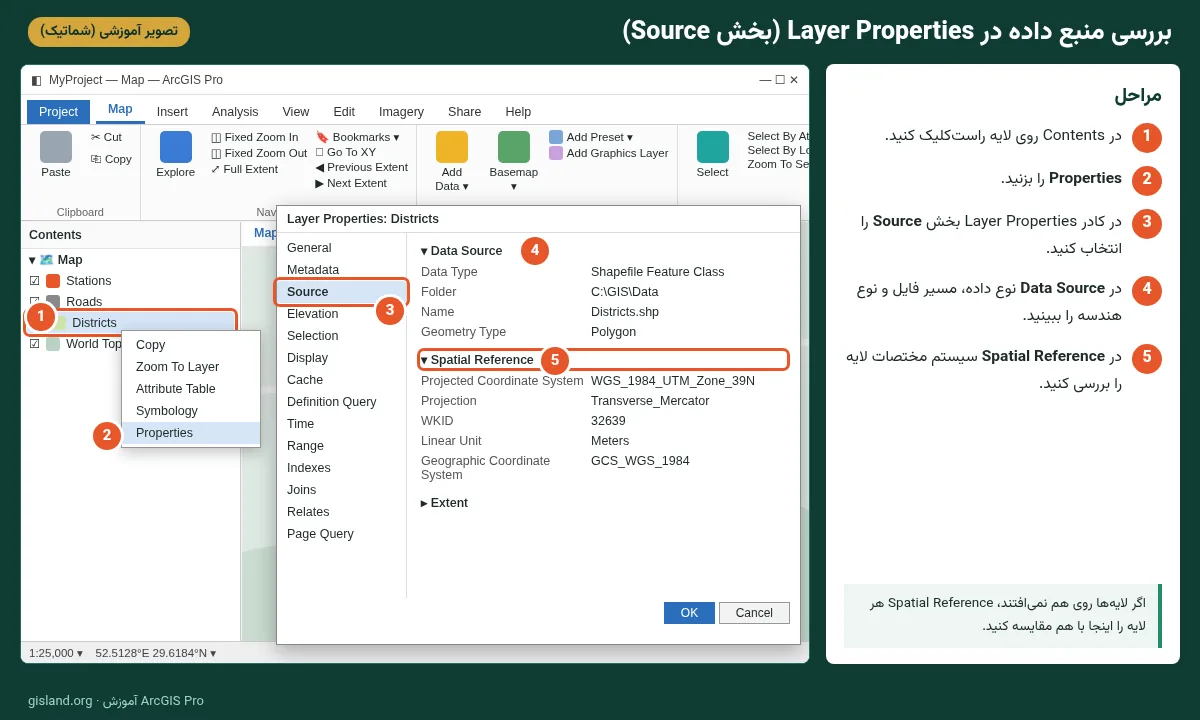Viewport: 1200px width, 720px height.
Task: Choose Properties in context menu
Action: (191, 433)
